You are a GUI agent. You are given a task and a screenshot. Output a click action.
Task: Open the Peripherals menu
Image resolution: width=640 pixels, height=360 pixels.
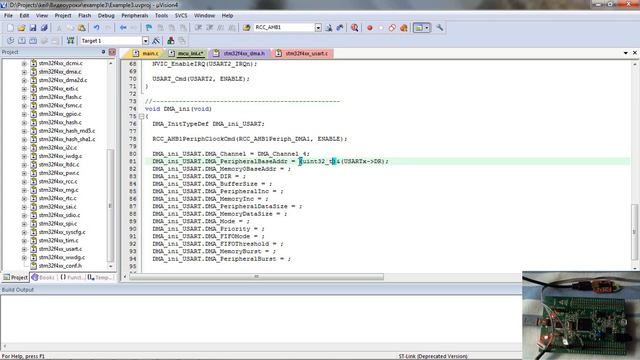pyautogui.click(x=135, y=16)
